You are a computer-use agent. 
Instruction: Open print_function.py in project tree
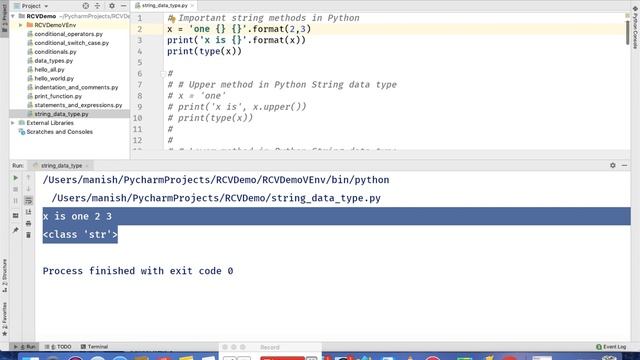pos(58,96)
